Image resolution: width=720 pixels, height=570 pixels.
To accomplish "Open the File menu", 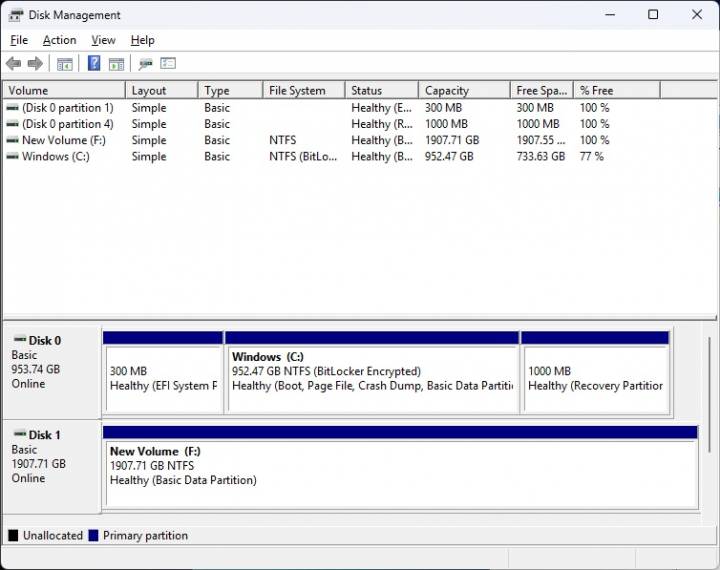I will click(19, 40).
